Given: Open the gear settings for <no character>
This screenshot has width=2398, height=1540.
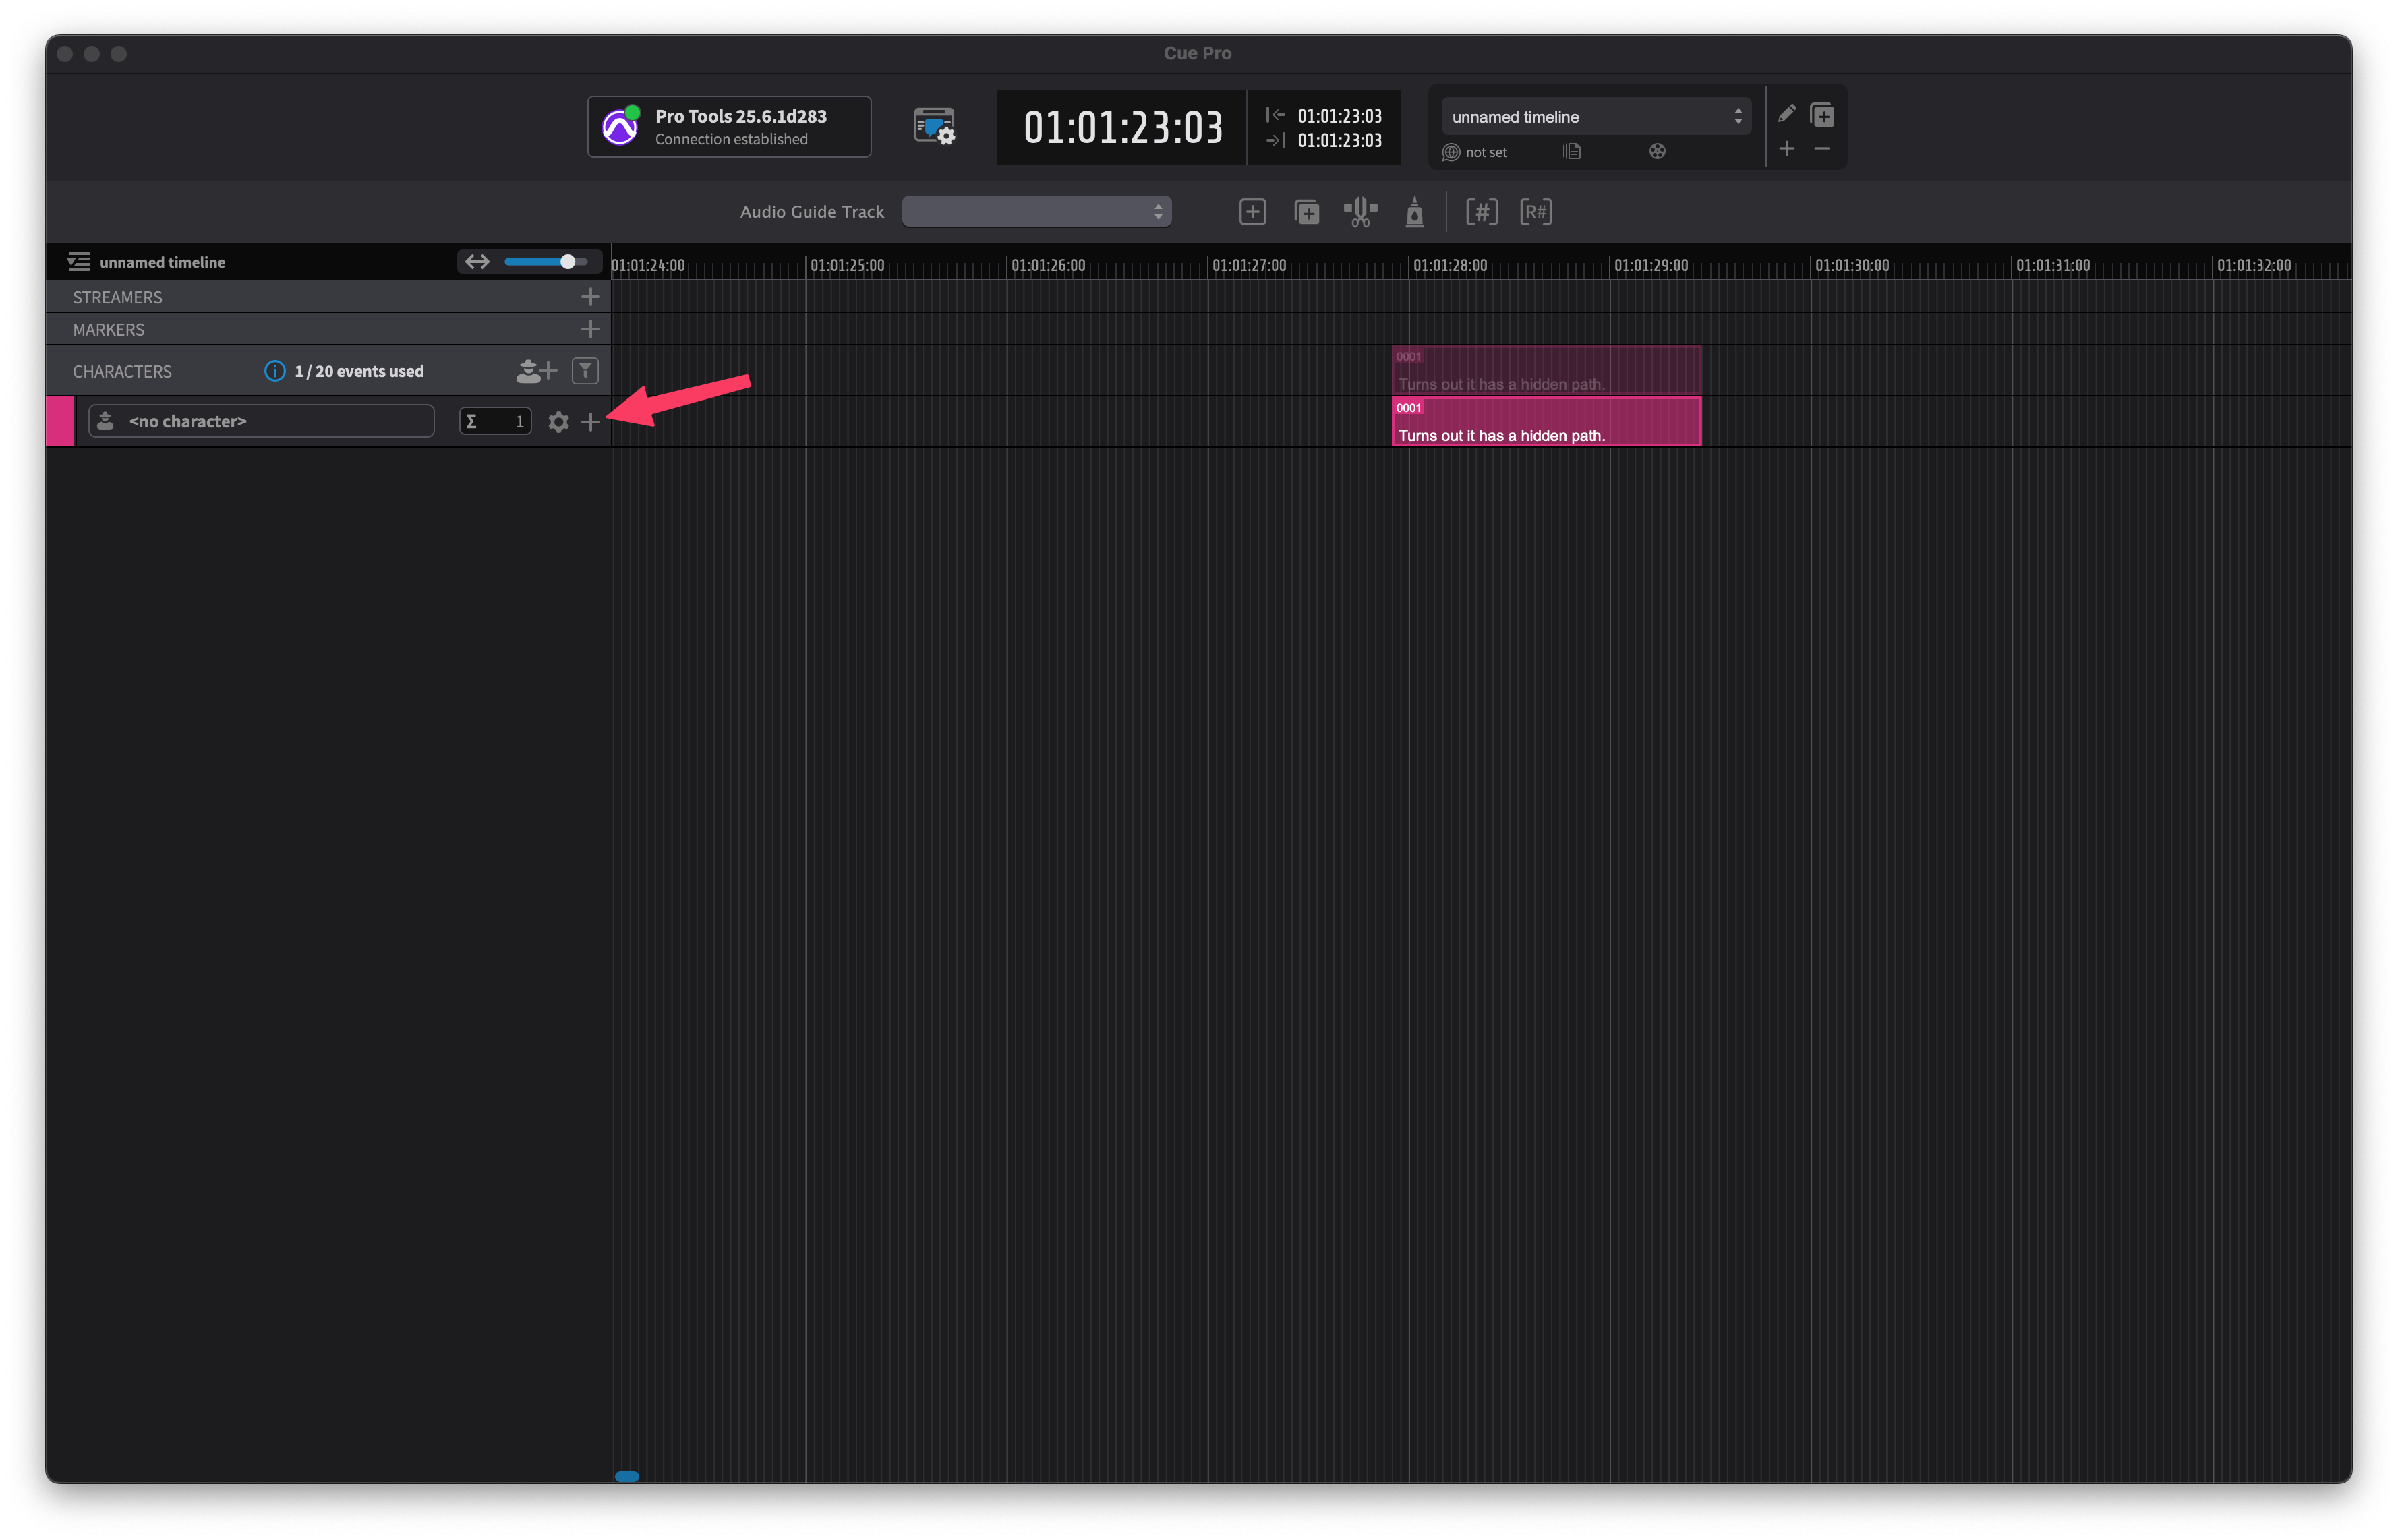Looking at the screenshot, I should point(558,422).
